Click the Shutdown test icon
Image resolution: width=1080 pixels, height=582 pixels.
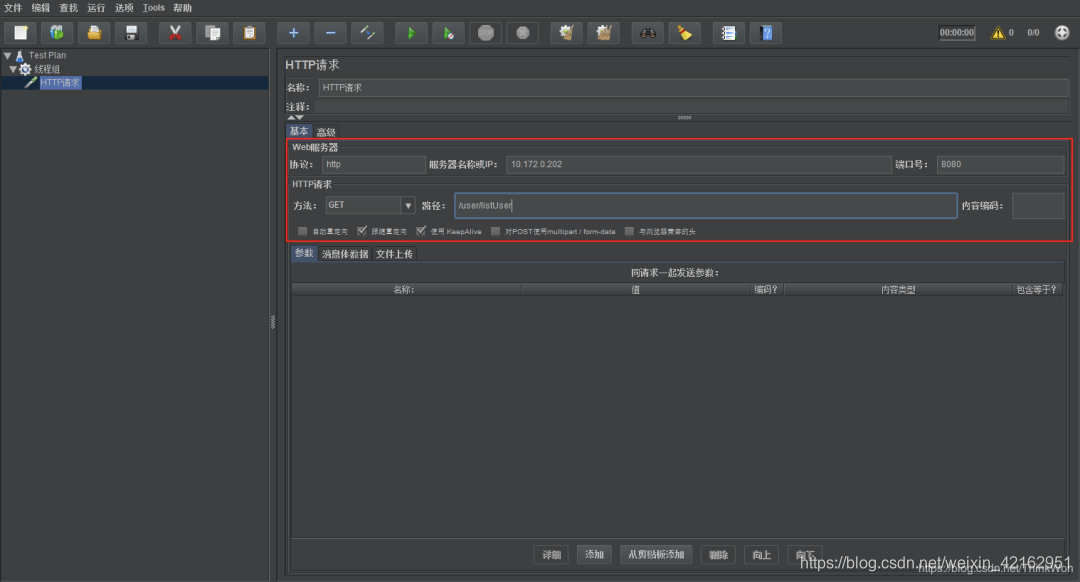pyautogui.click(x=523, y=32)
